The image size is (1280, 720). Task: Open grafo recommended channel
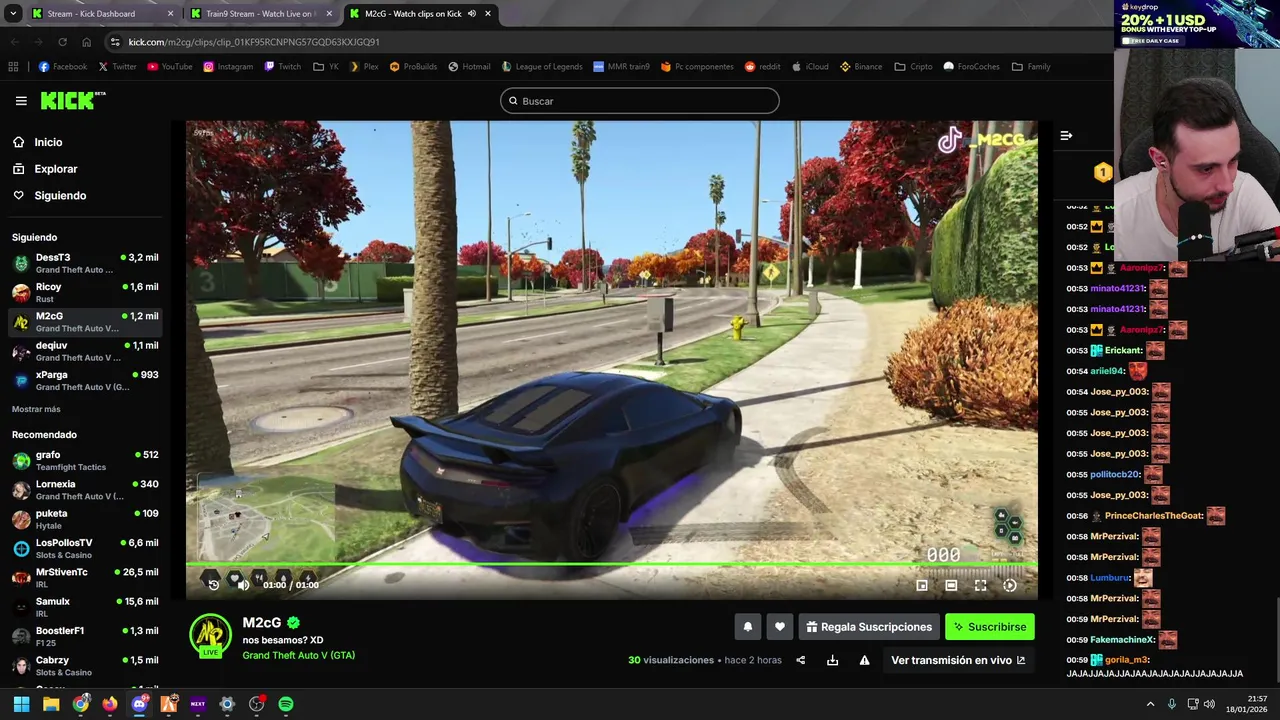point(85,461)
